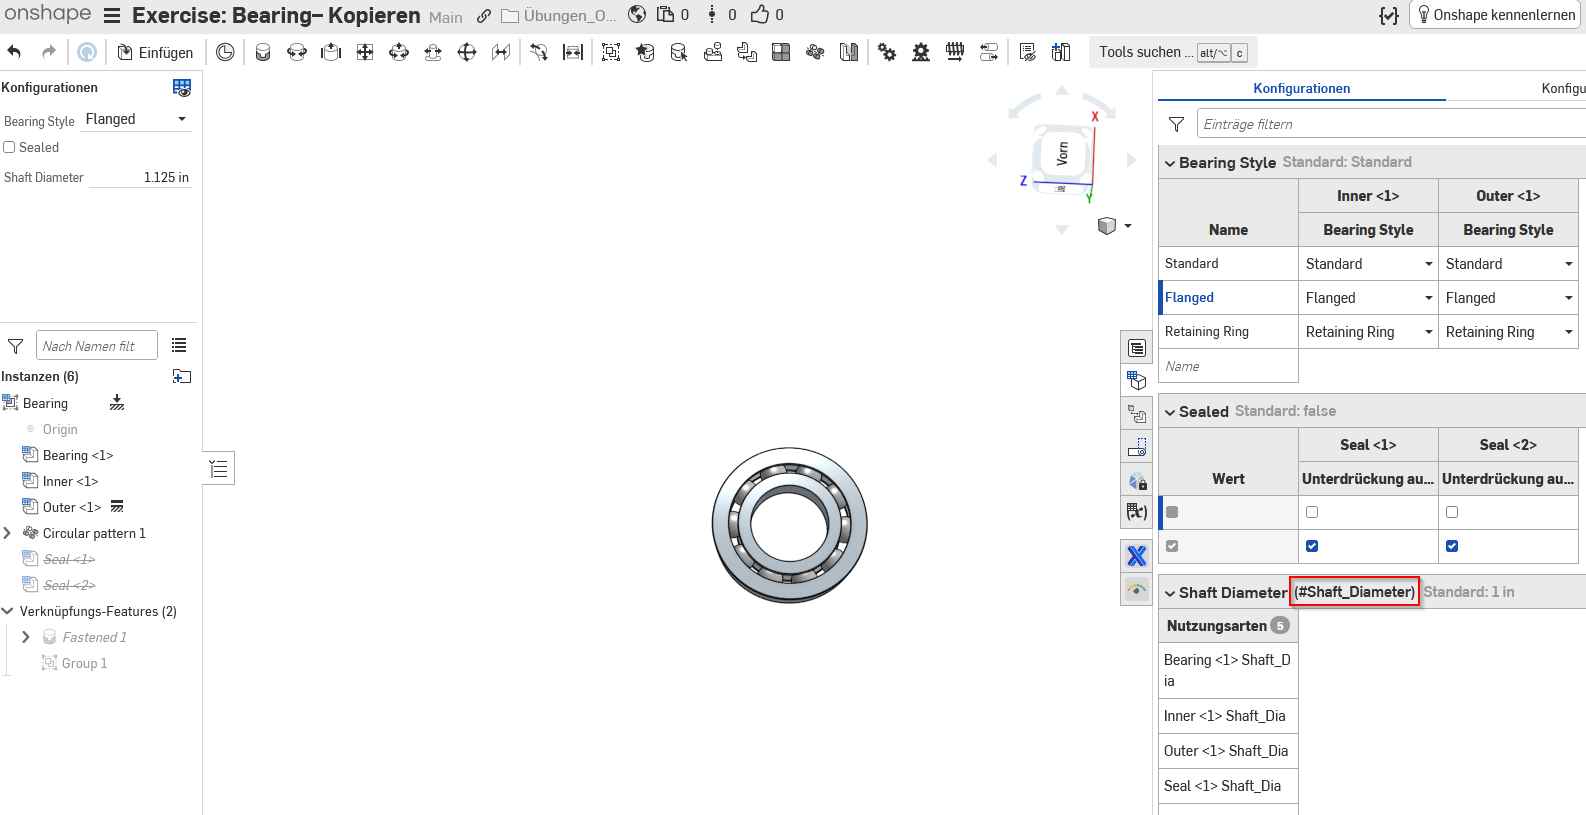1586x815 pixels.
Task: Click the Einfügen button
Action: 155,52
